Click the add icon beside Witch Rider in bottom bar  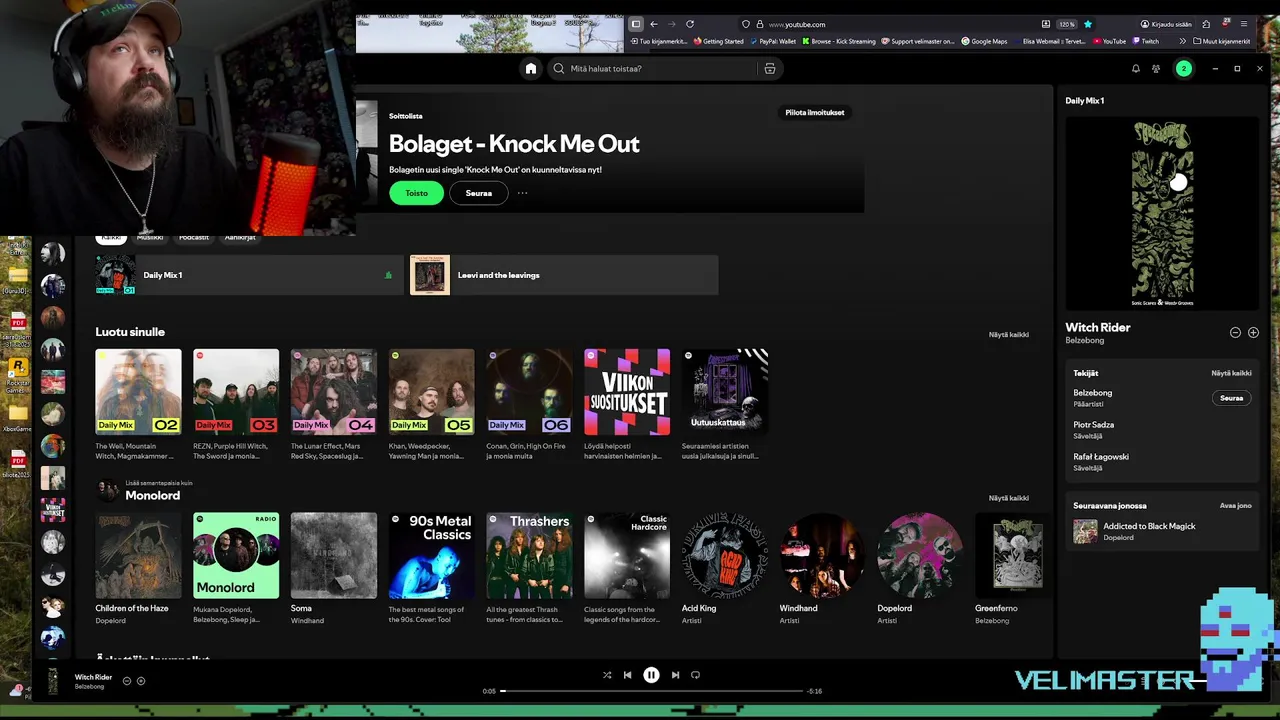[141, 681]
